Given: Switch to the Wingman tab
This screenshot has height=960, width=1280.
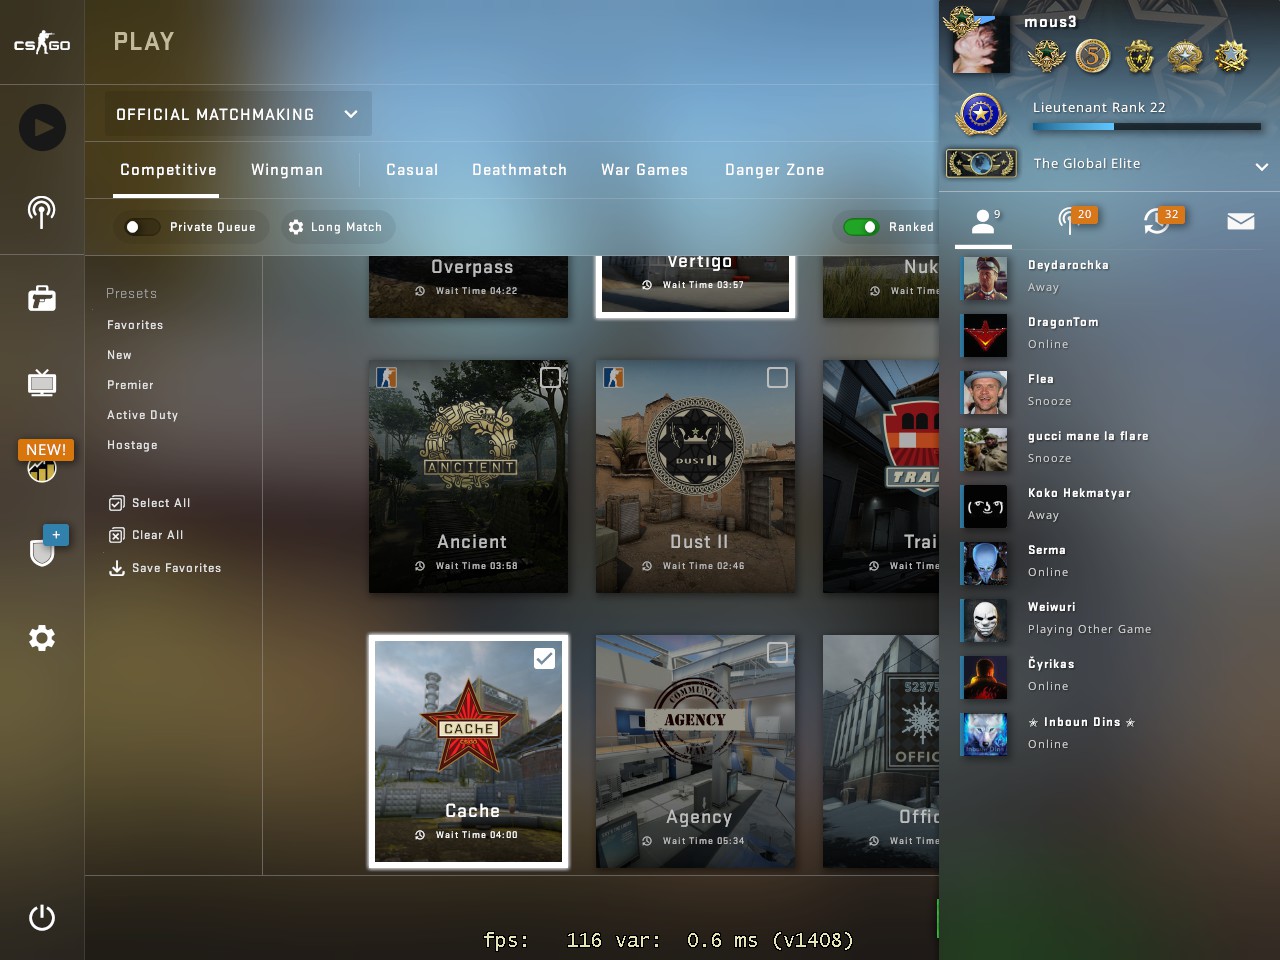Looking at the screenshot, I should click(x=287, y=170).
